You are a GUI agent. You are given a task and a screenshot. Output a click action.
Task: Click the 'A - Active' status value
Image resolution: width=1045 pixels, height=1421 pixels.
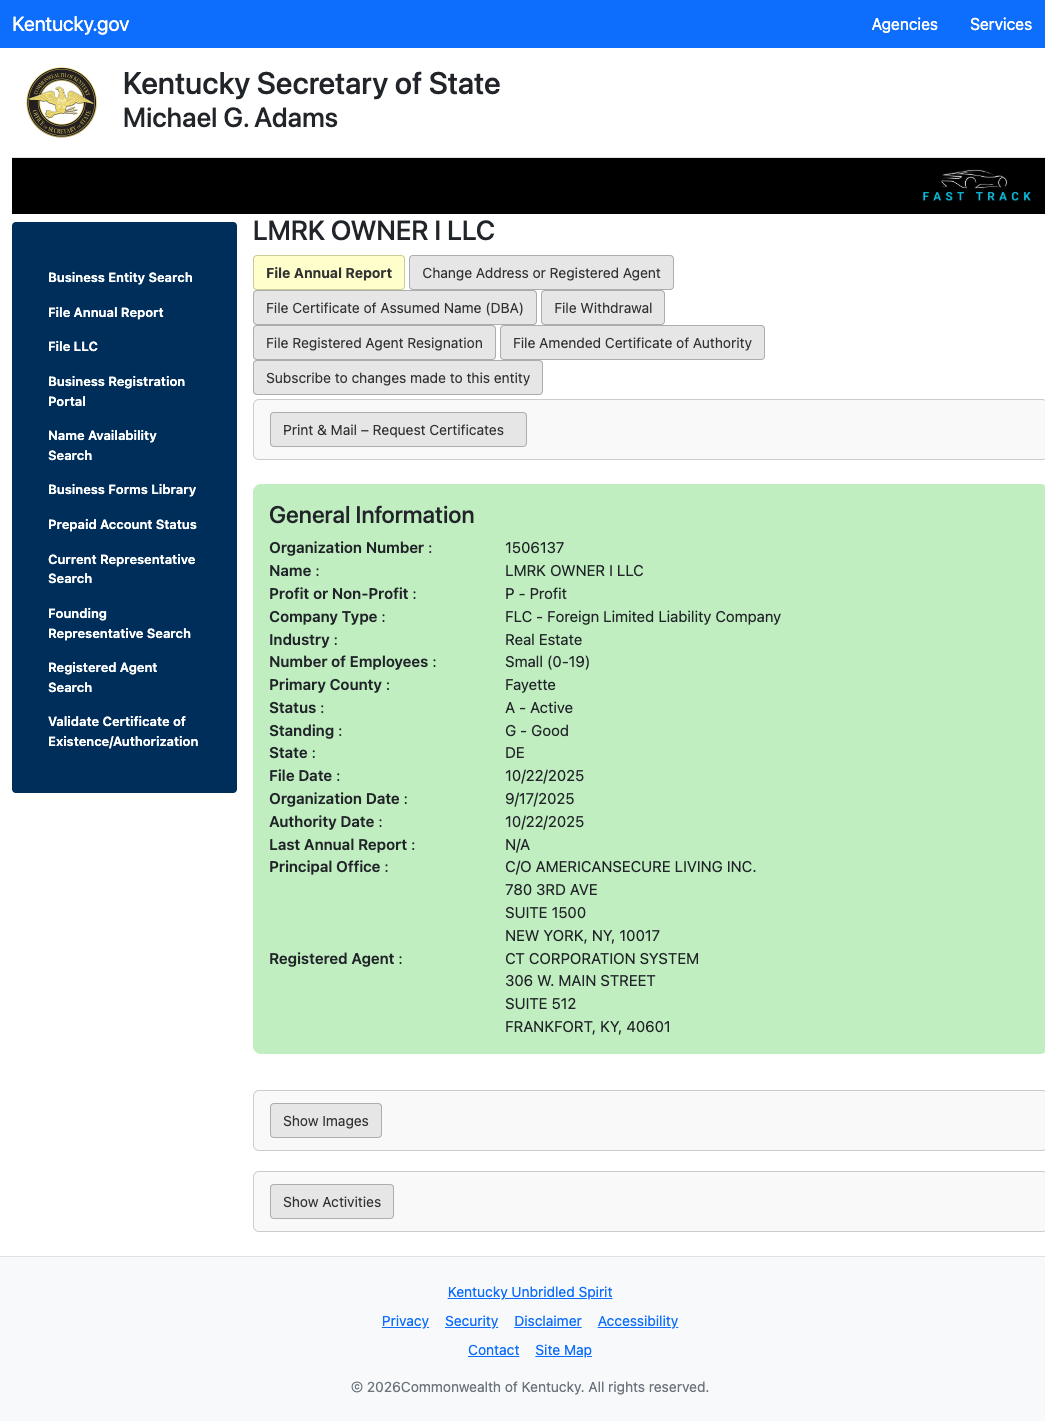539,708
